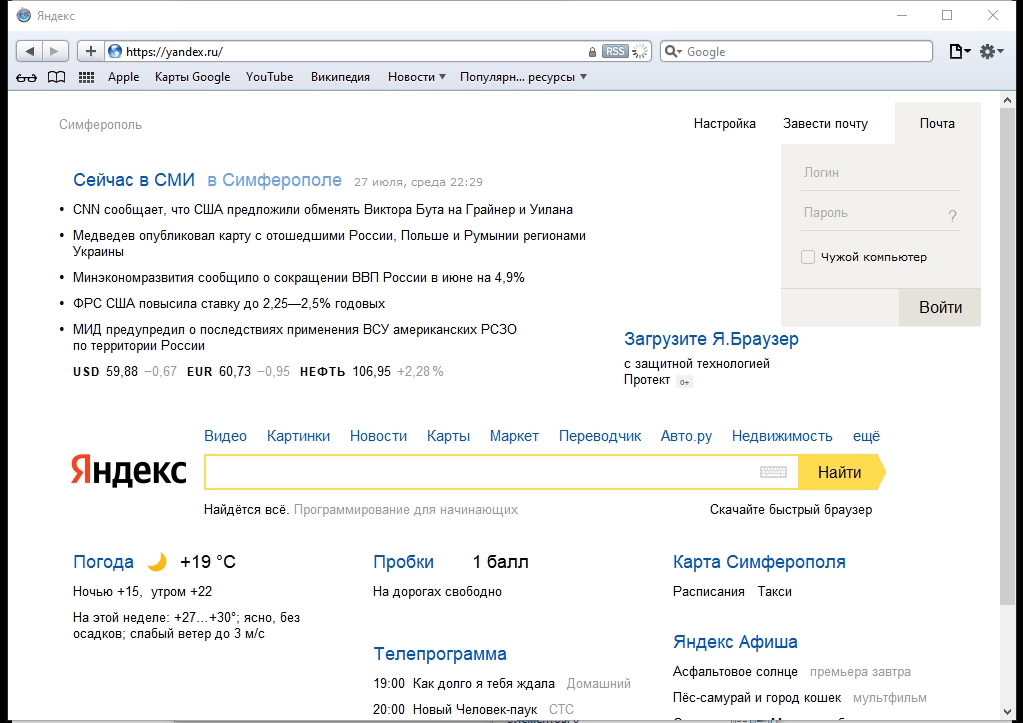Expand the Новости bookmarks folder
The height and width of the screenshot is (723, 1023).
(416, 77)
